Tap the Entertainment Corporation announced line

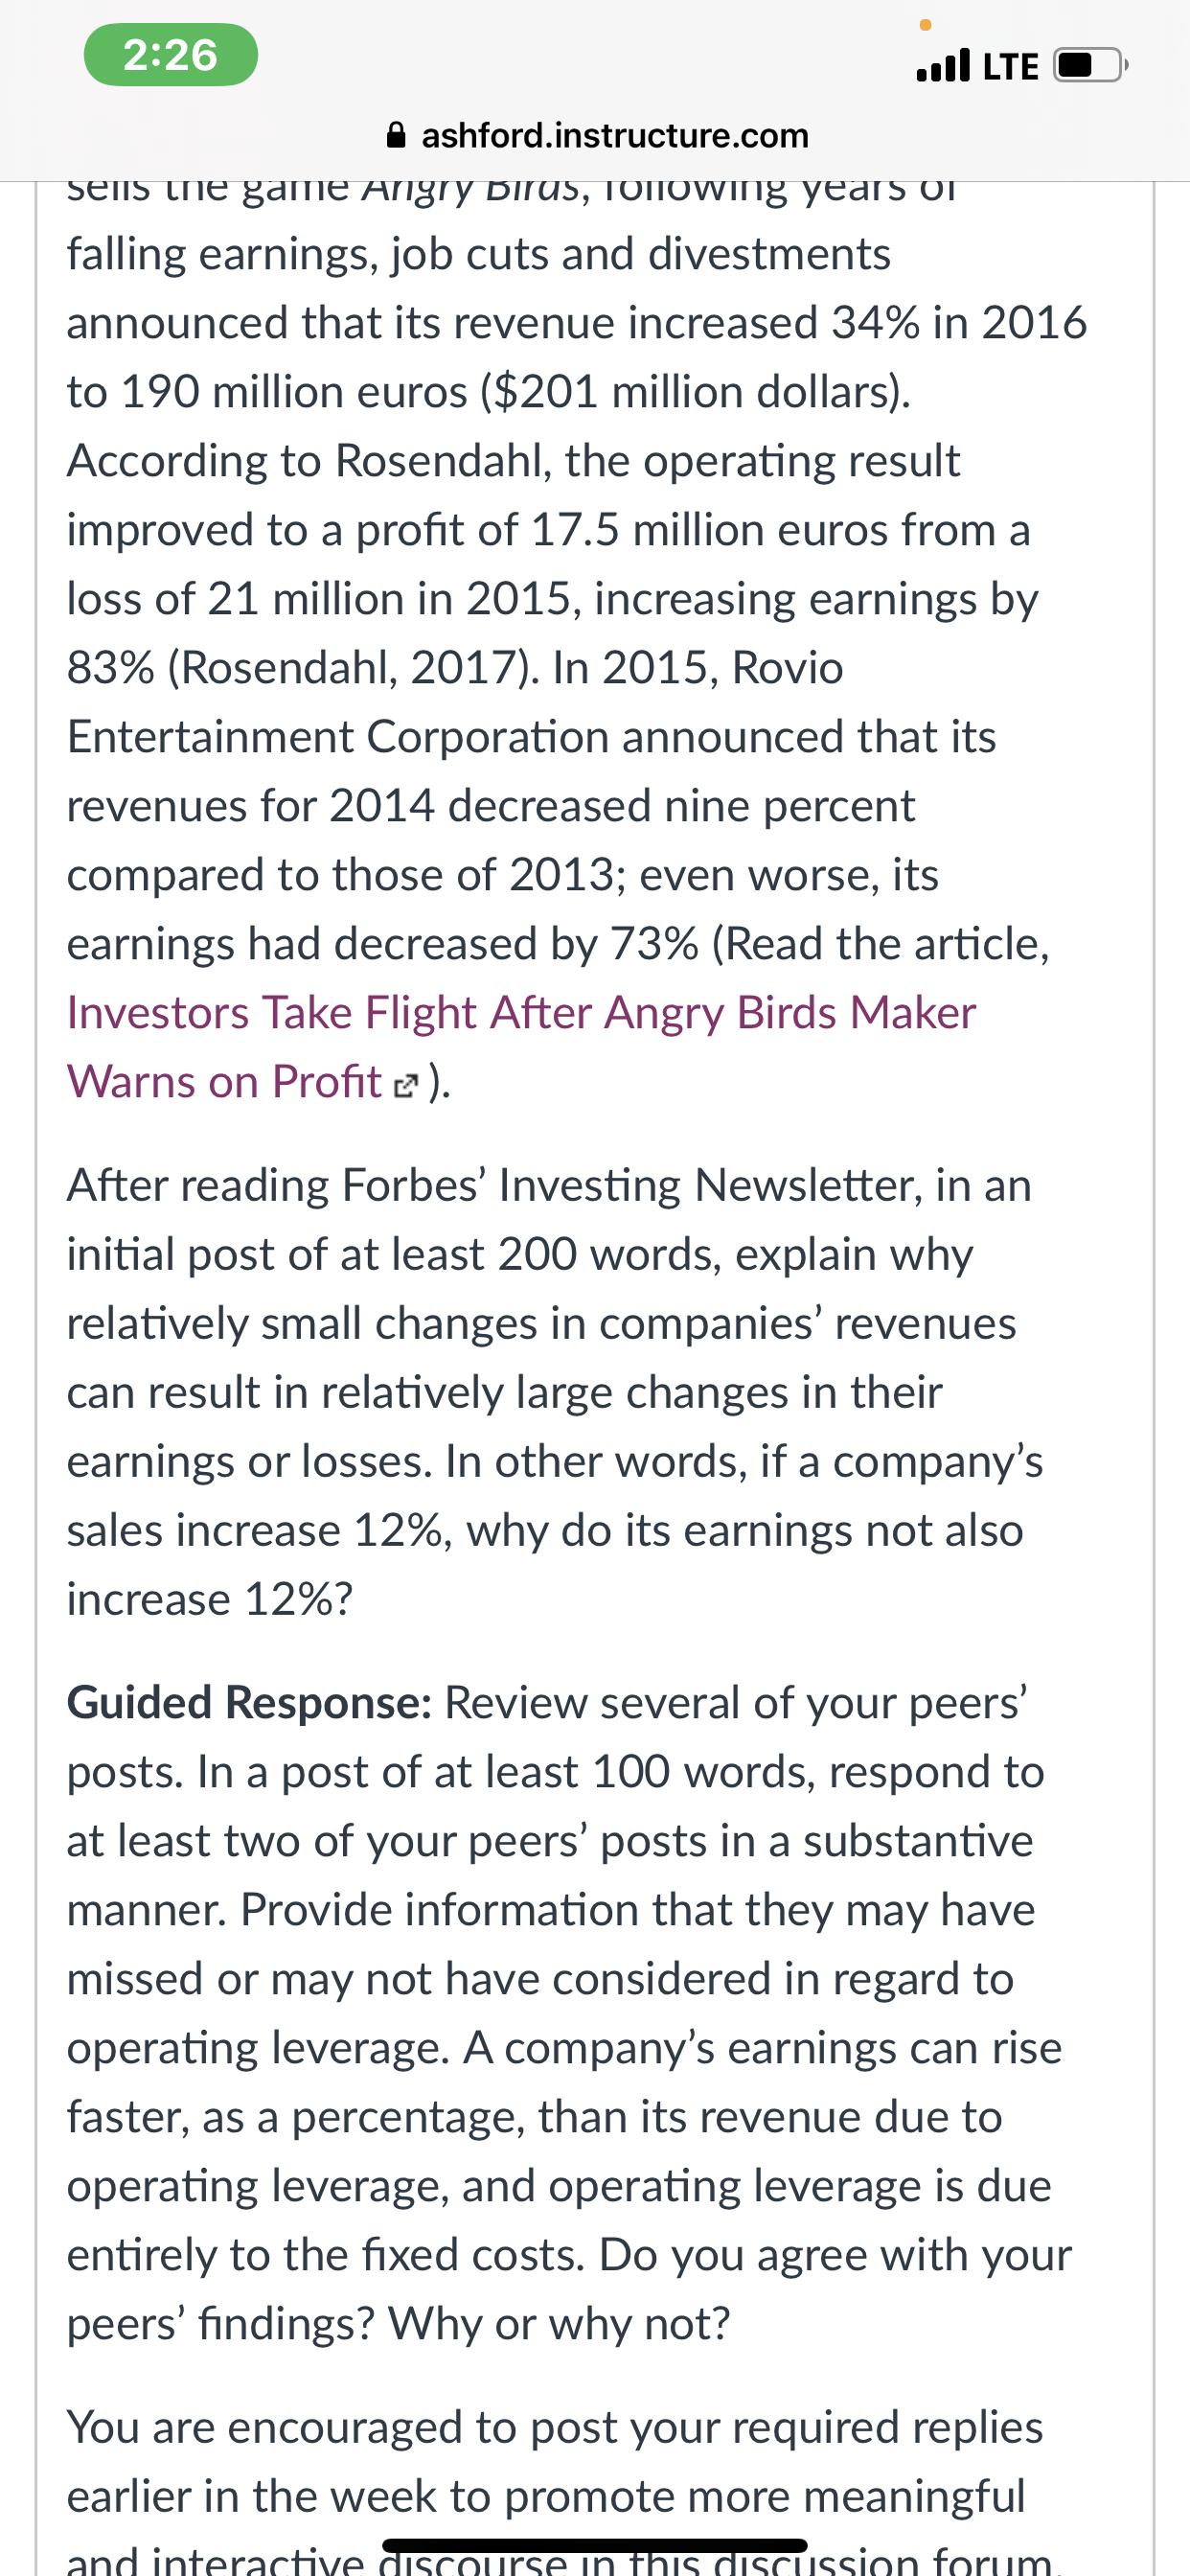click(x=532, y=736)
